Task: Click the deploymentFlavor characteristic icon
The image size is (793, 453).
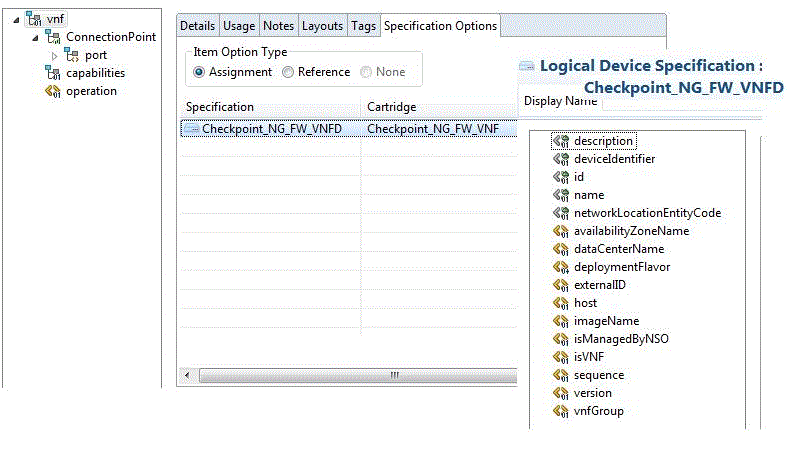Action: pos(561,267)
